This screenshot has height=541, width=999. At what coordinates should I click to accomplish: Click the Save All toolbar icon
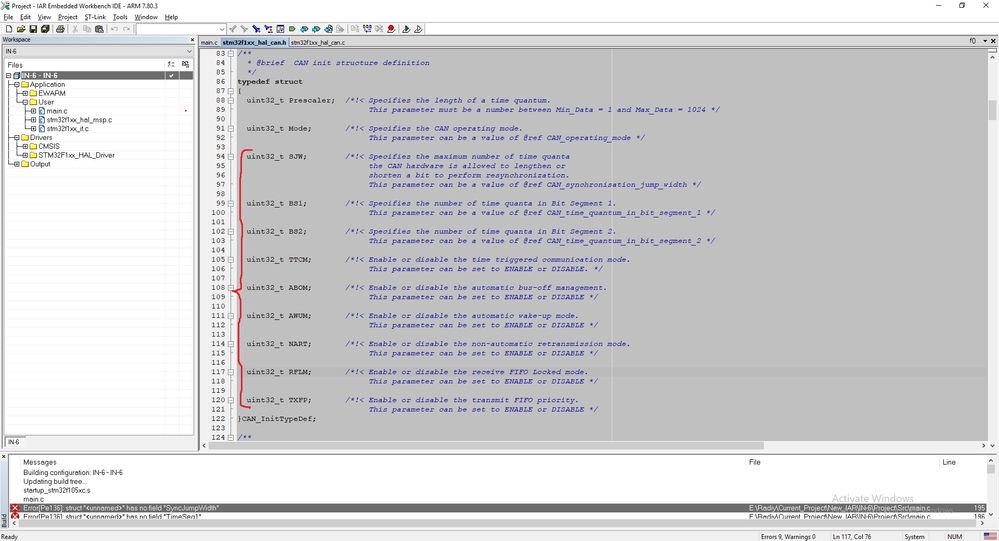pyautogui.click(x=45, y=29)
